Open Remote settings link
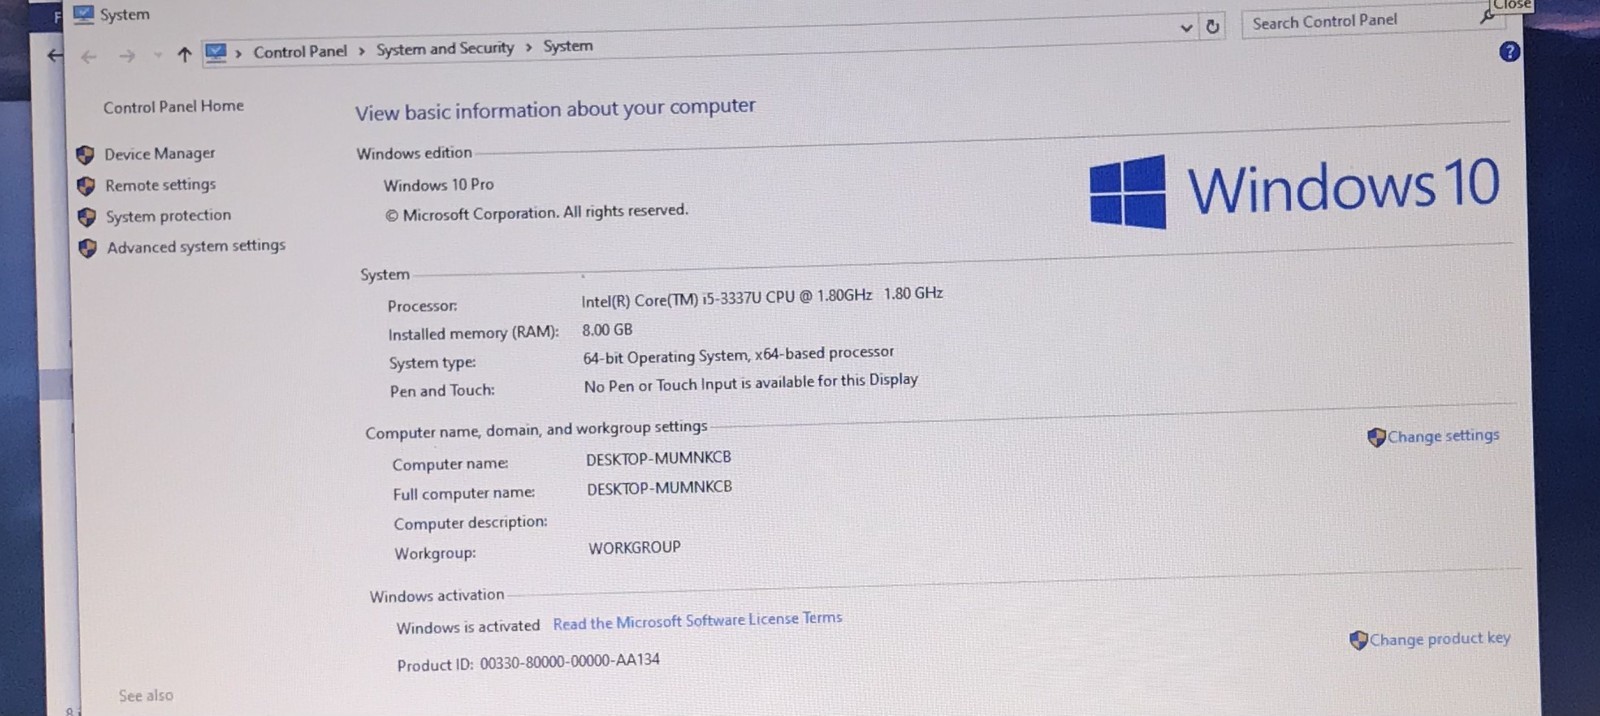This screenshot has height=716, width=1600. pos(160,184)
